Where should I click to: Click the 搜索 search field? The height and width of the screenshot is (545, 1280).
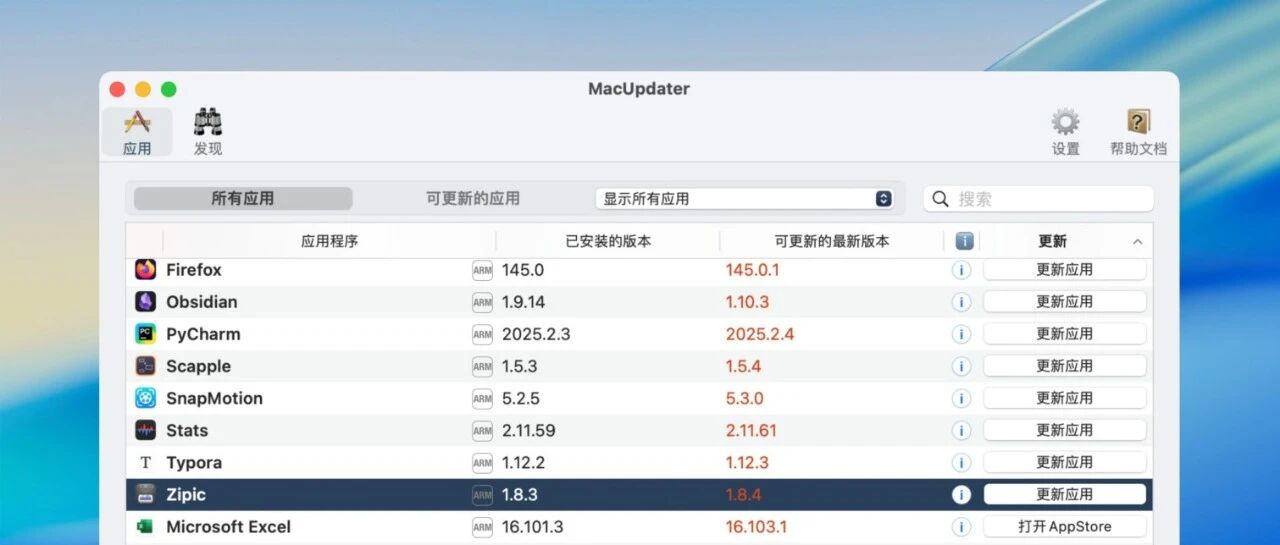(1038, 199)
